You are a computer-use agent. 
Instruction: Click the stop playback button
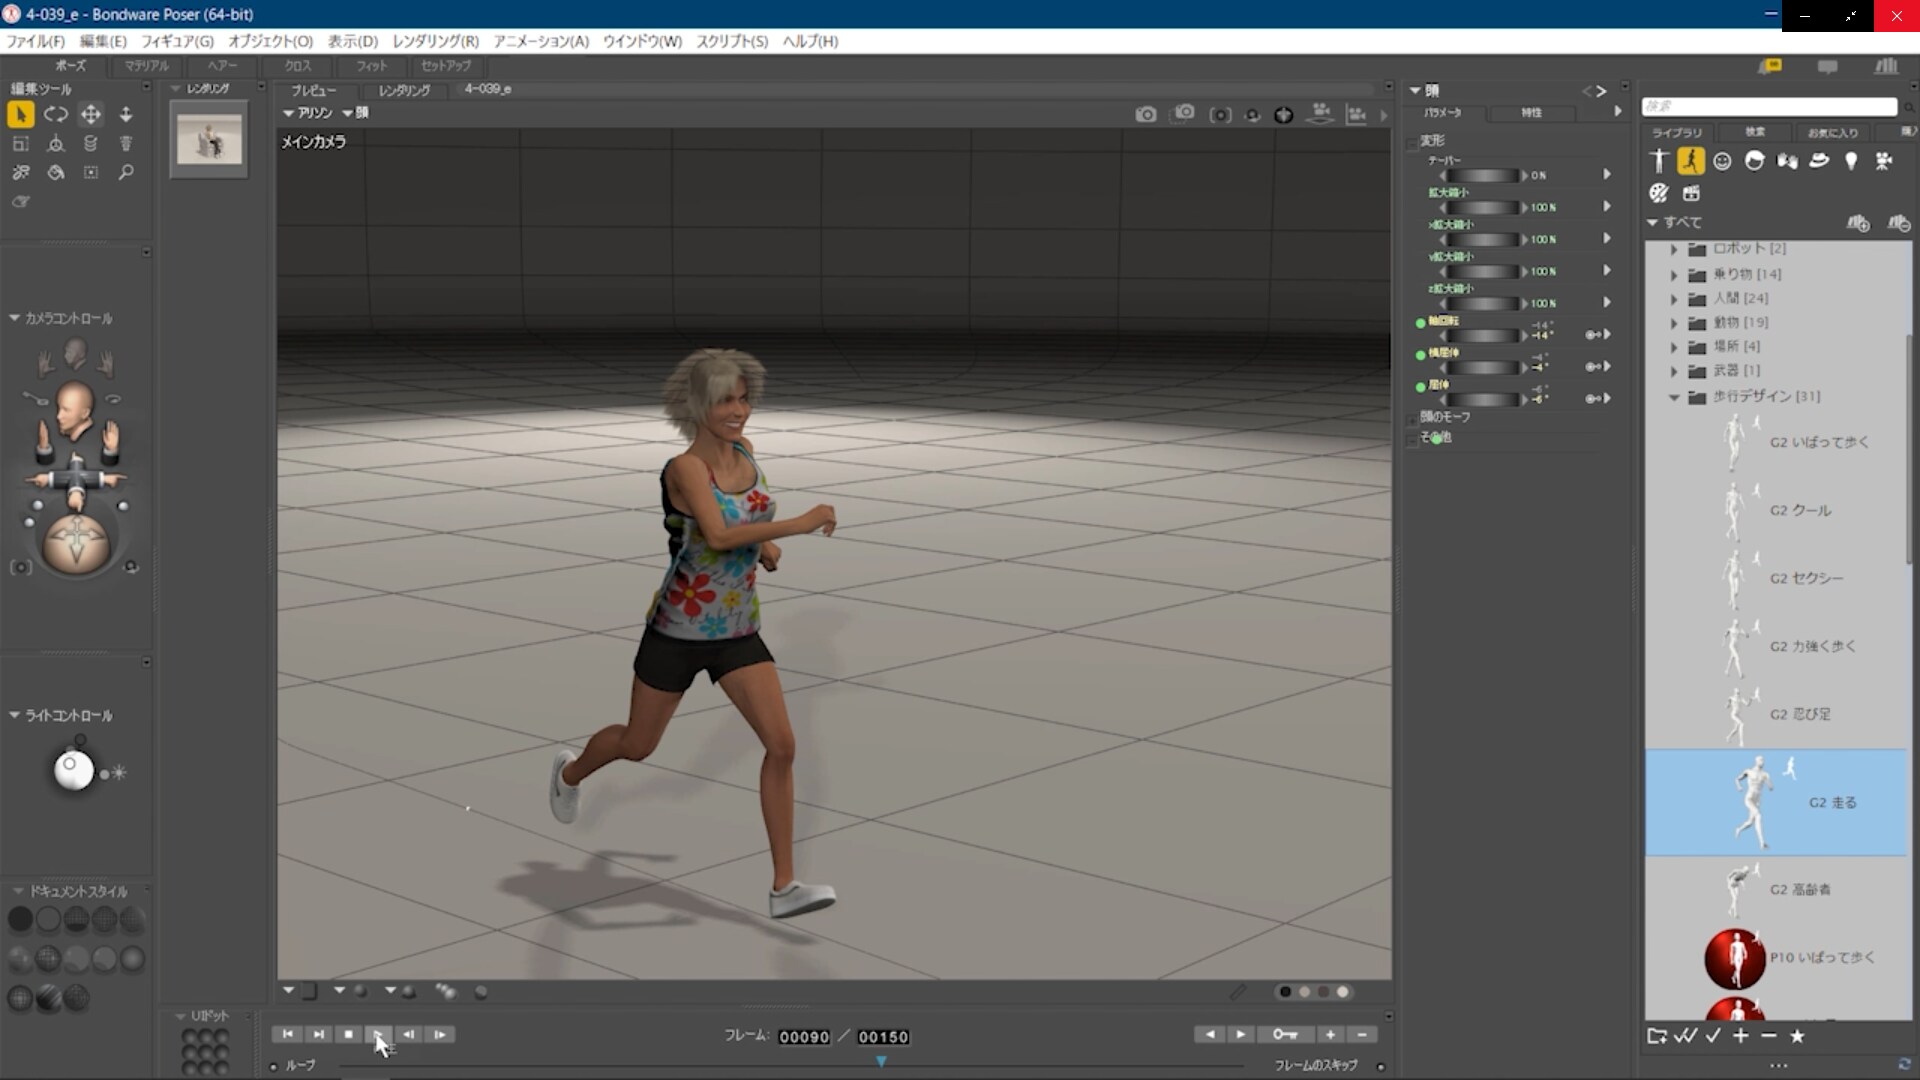pyautogui.click(x=348, y=1035)
